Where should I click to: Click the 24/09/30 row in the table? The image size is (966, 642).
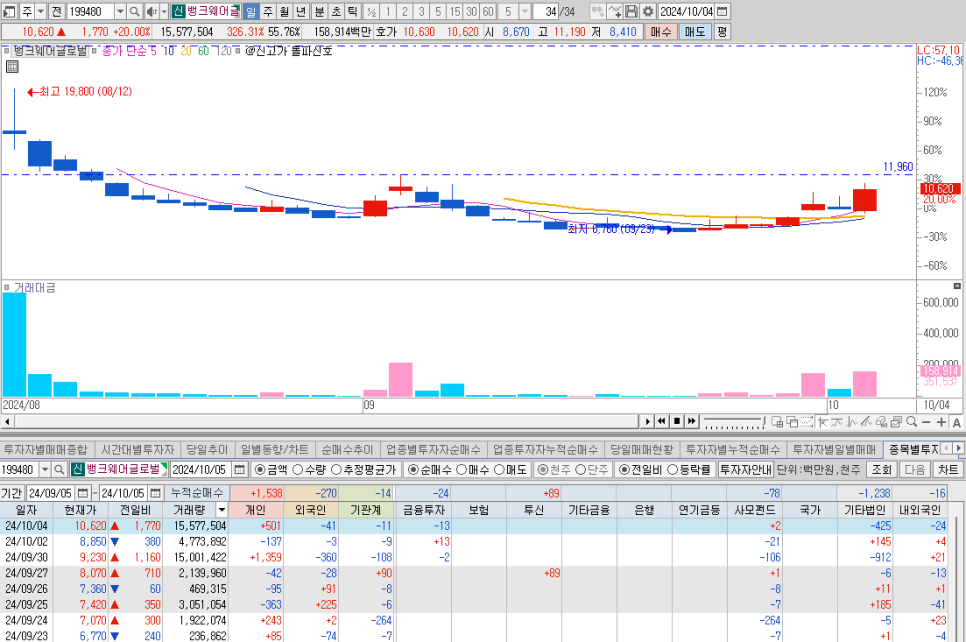pos(473,557)
